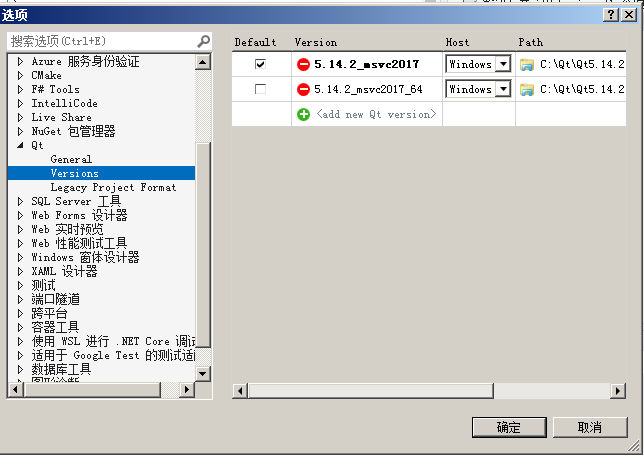This screenshot has height=455, width=644.
Task: Select Legacy Project Format under Qt
Action: pos(113,187)
